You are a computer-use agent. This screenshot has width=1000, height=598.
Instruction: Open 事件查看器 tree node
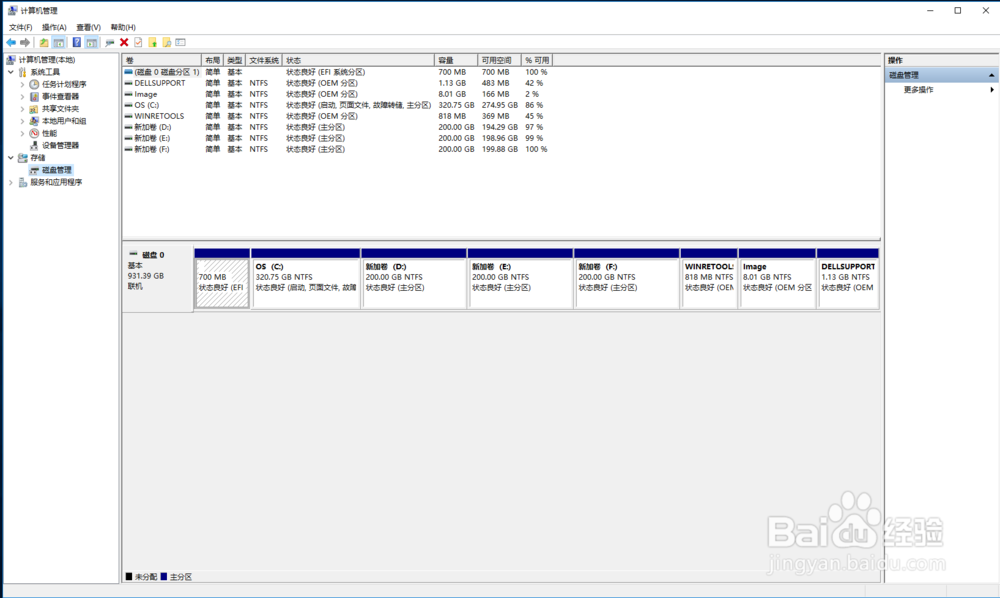[60, 96]
